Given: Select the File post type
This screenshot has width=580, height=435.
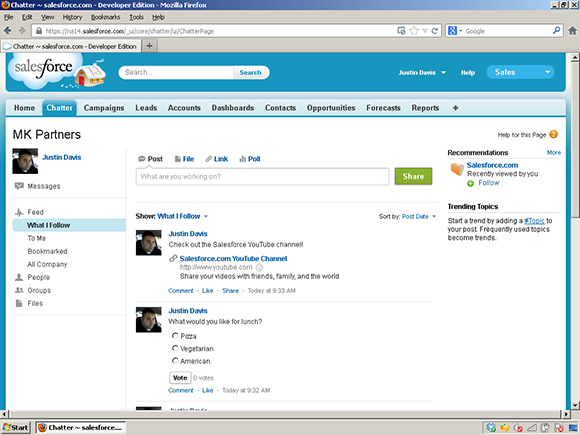Looking at the screenshot, I should tap(184, 159).
